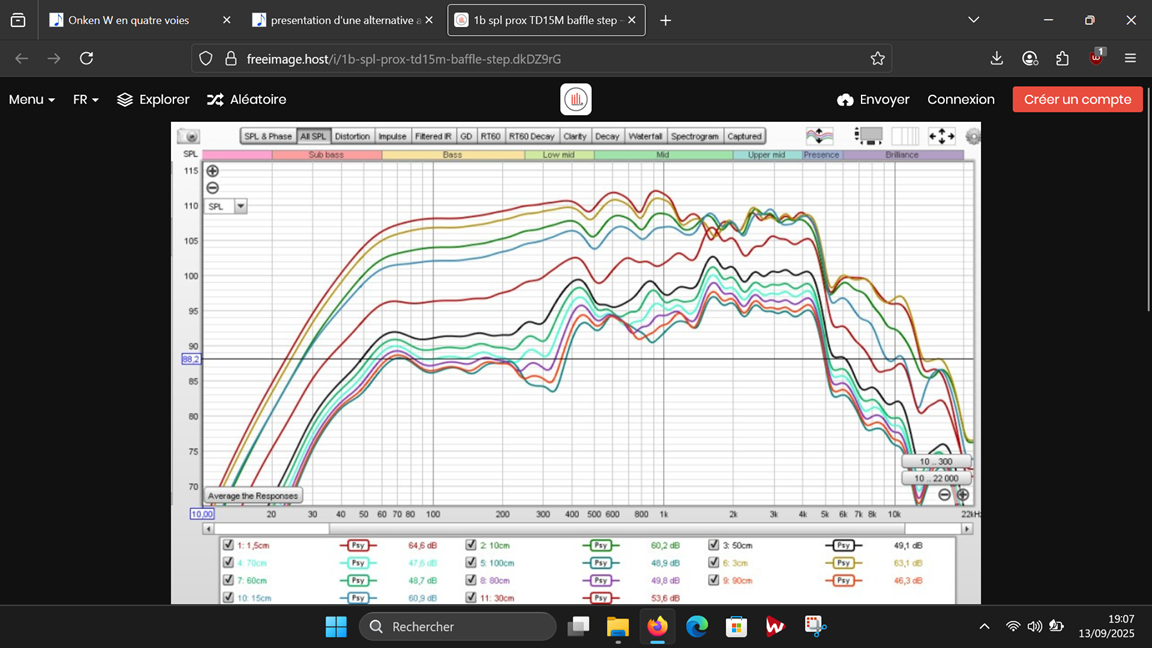Image resolution: width=1152 pixels, height=648 pixels.
Task: Open the Firefox extensions puzzle icon
Action: pos(1062,59)
